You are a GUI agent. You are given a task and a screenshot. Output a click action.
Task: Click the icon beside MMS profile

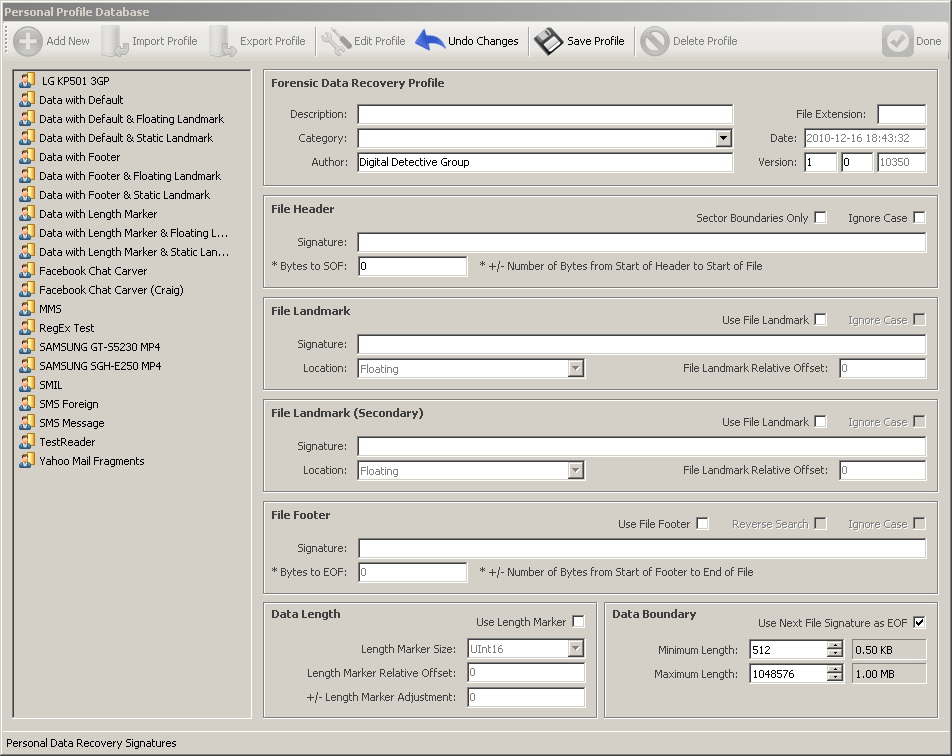click(27, 308)
